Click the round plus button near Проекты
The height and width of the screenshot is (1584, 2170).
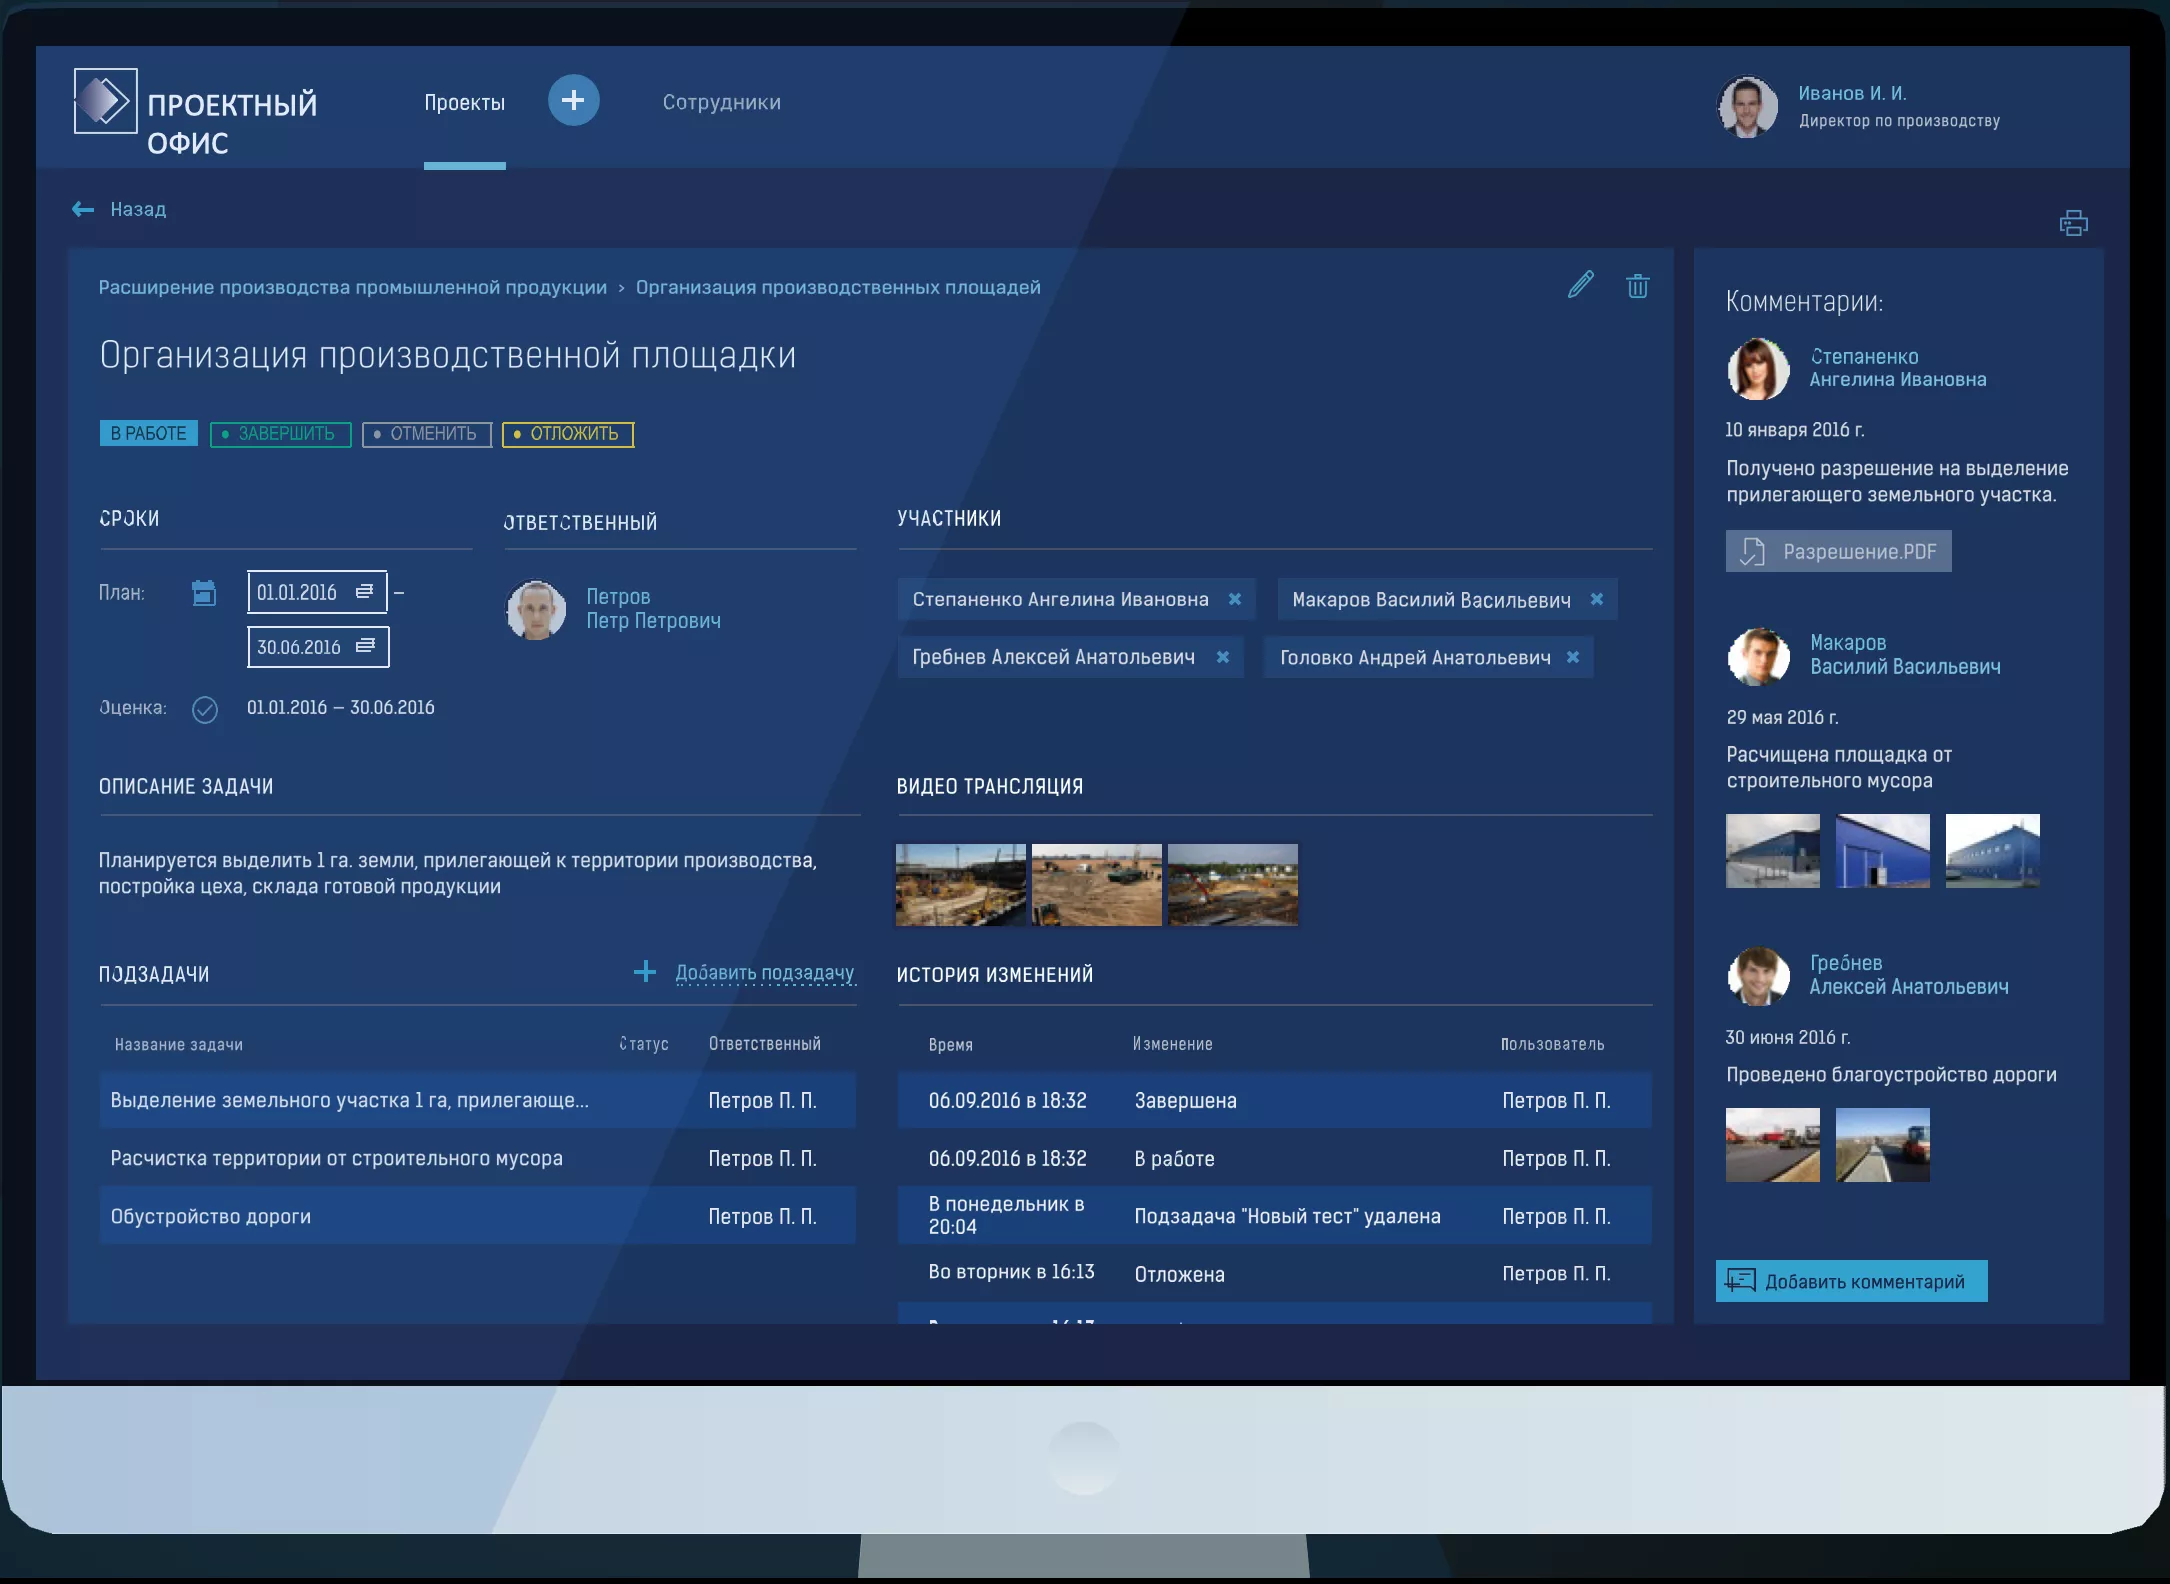pyautogui.click(x=573, y=100)
